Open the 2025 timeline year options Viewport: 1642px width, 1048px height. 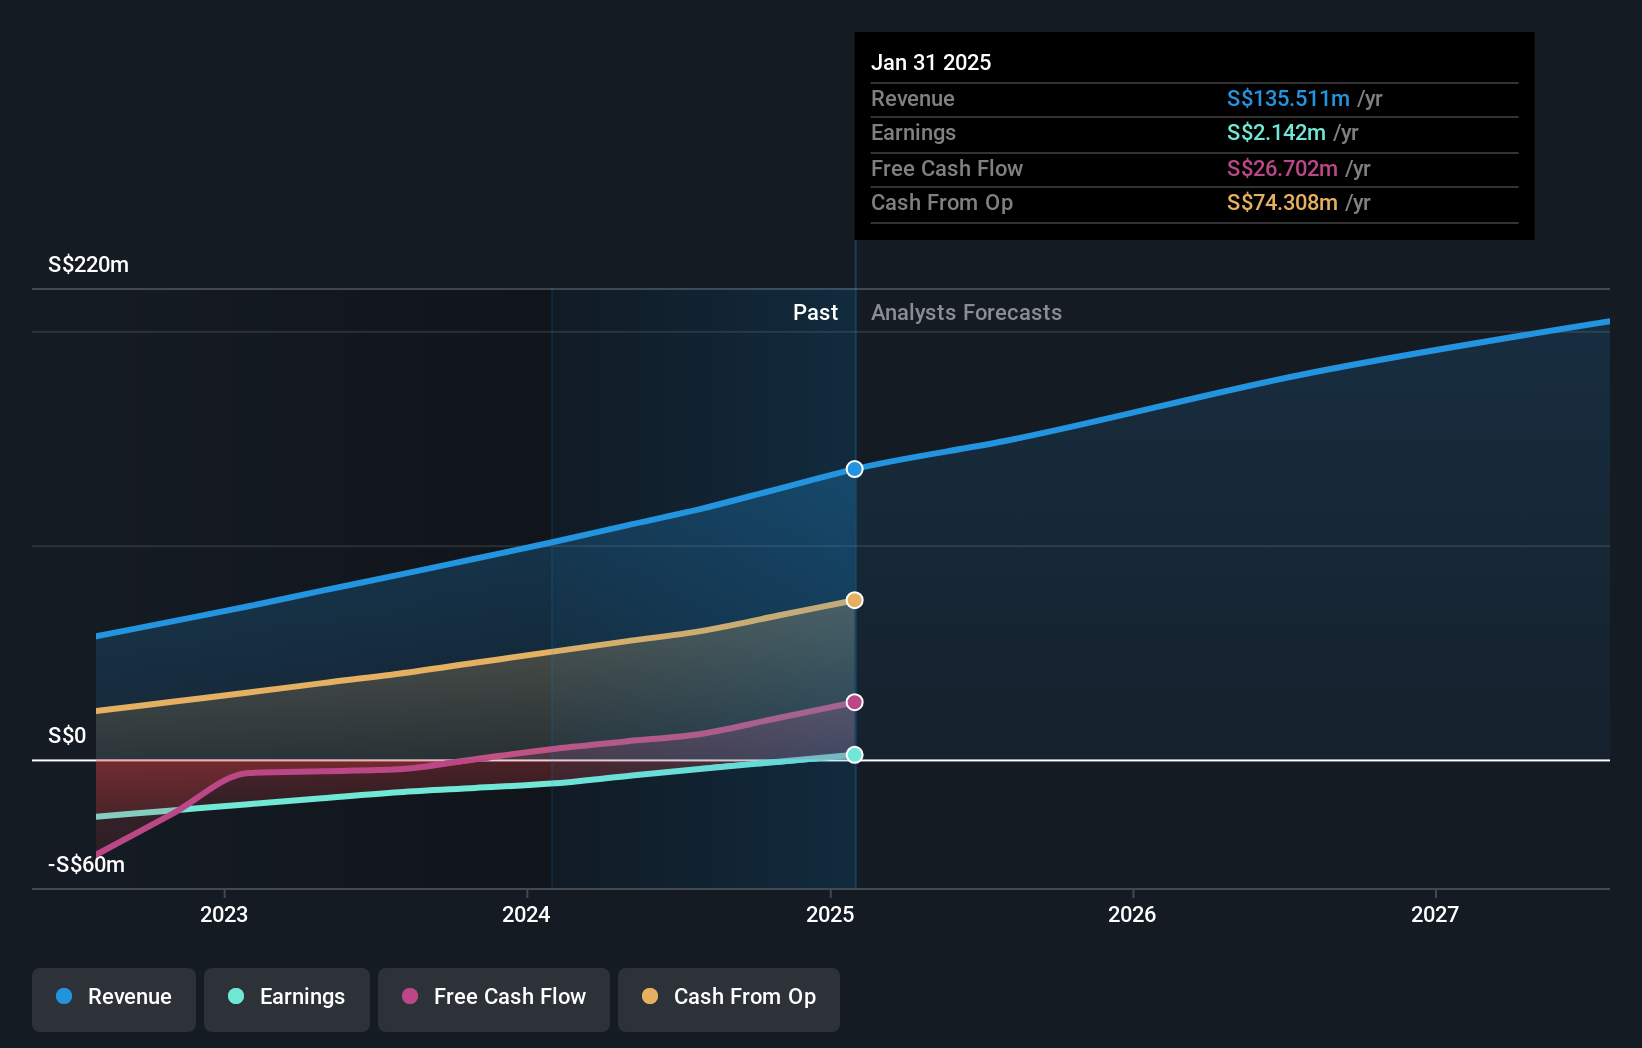coord(830,914)
